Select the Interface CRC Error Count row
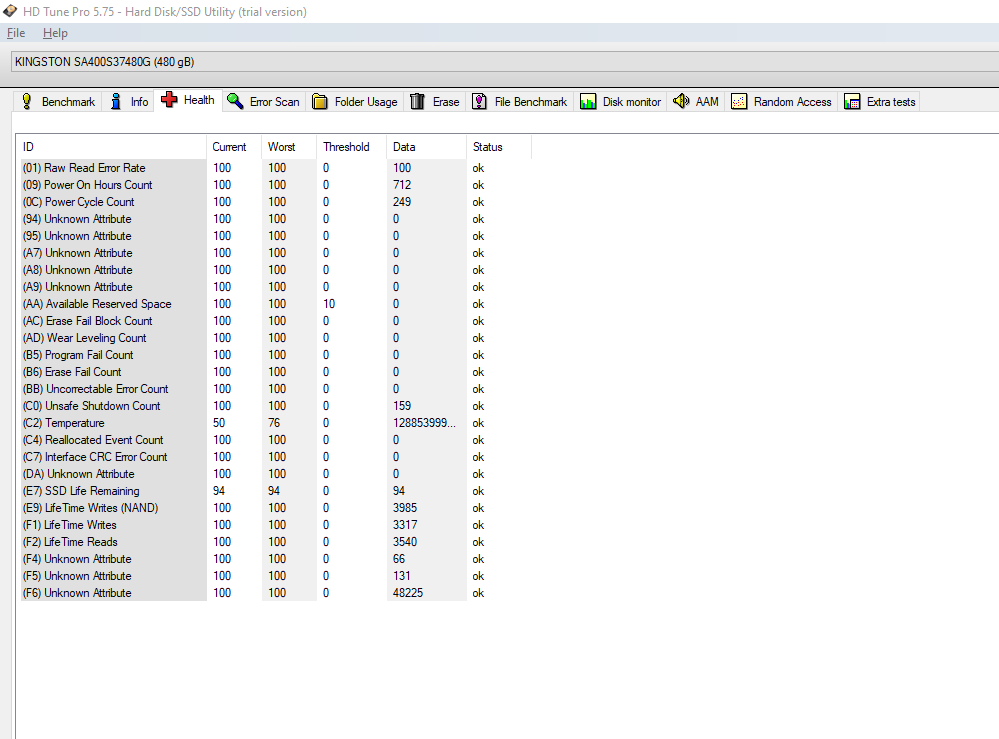Image resolution: width=999 pixels, height=739 pixels. (x=275, y=457)
